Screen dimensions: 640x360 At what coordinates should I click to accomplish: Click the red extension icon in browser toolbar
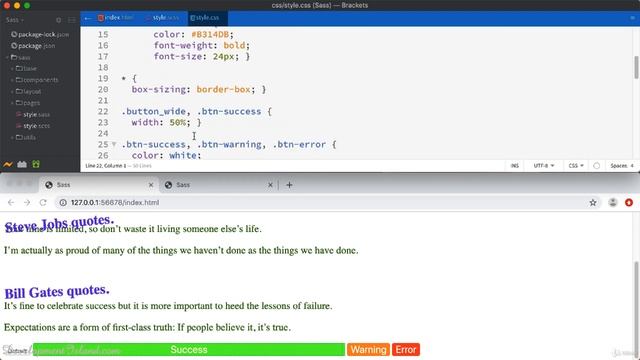pos(629,202)
